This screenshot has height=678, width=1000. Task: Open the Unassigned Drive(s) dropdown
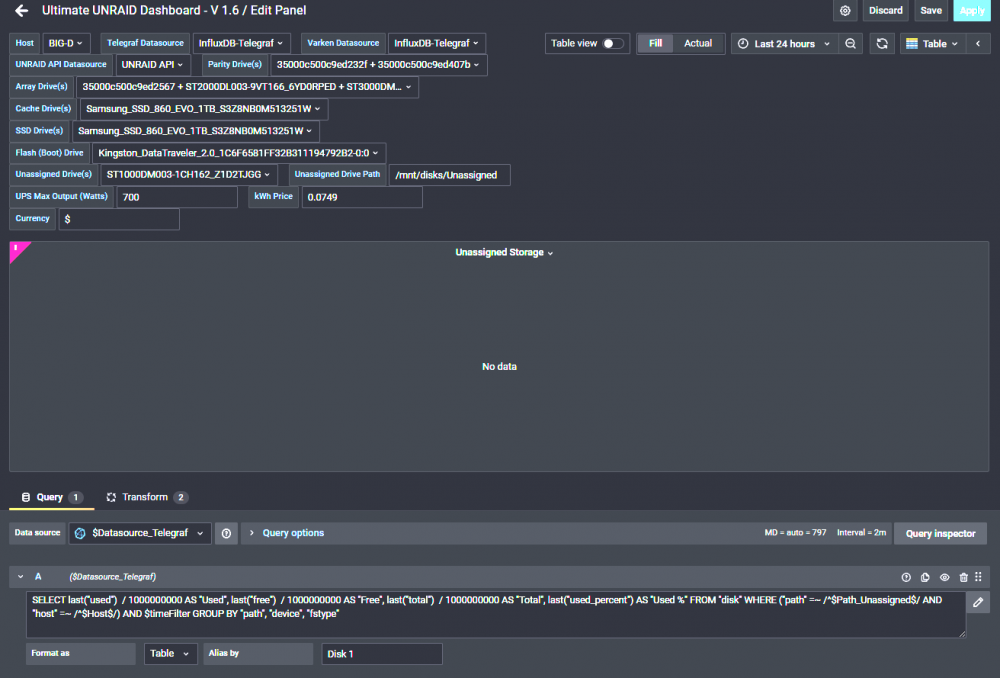click(x=188, y=175)
